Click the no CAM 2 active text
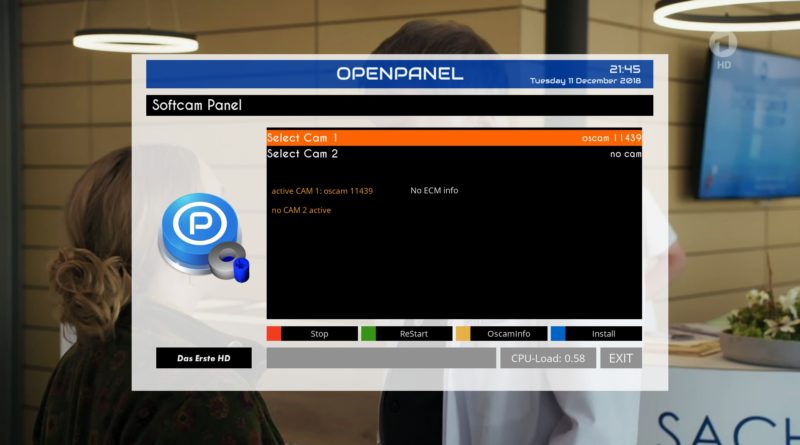 (x=301, y=210)
